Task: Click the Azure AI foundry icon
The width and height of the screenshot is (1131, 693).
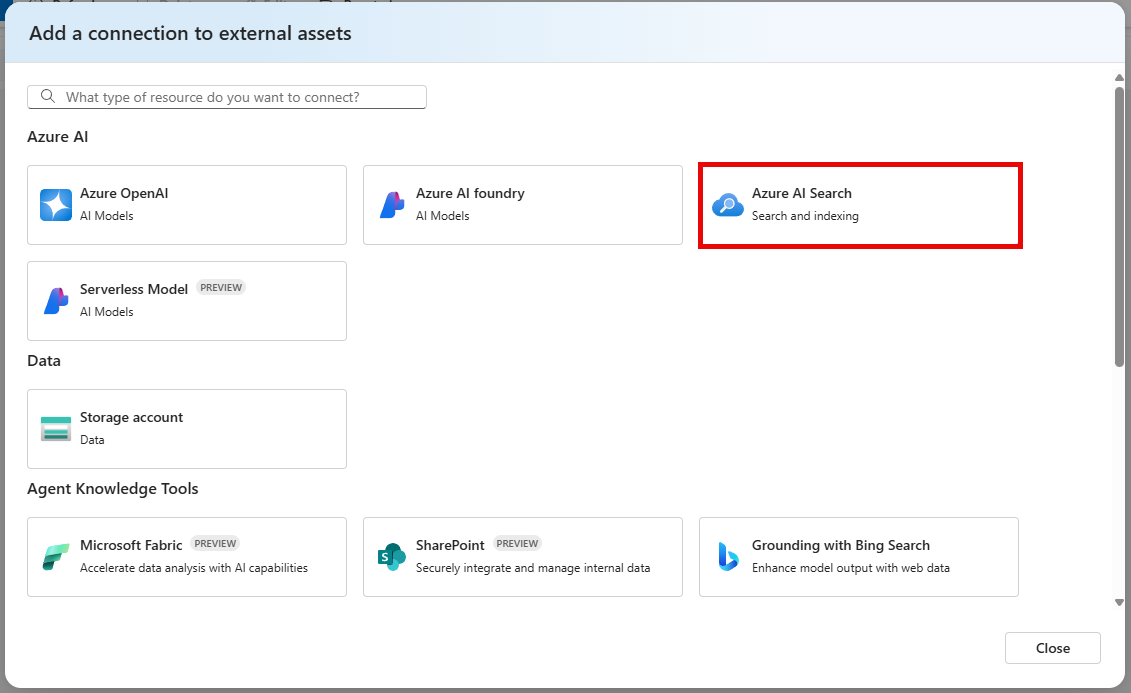Action: (392, 204)
